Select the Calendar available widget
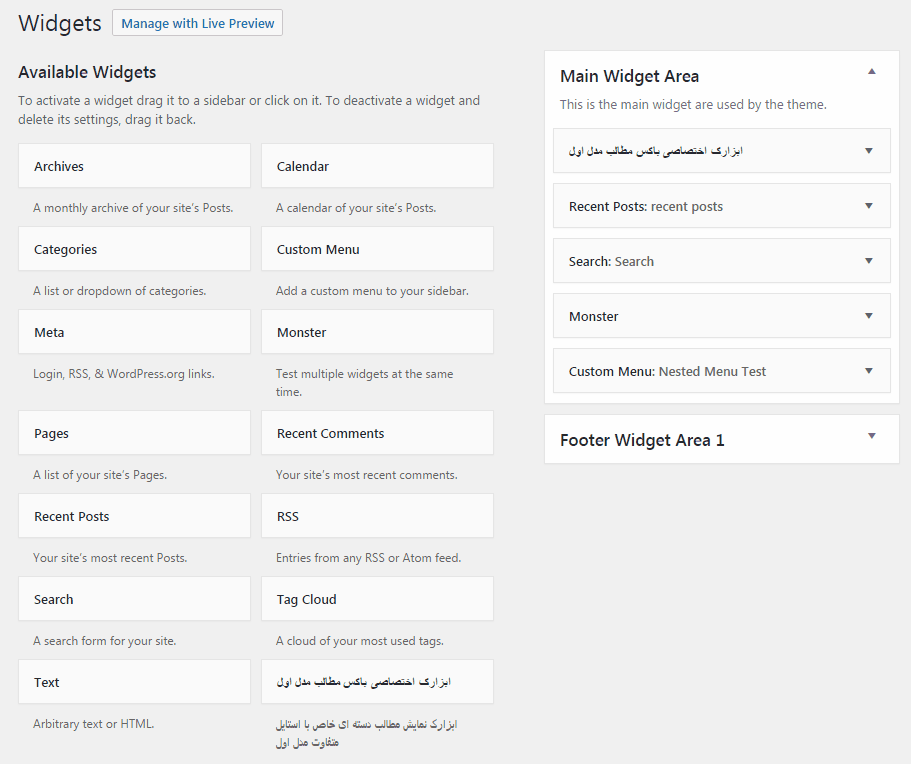 (377, 166)
